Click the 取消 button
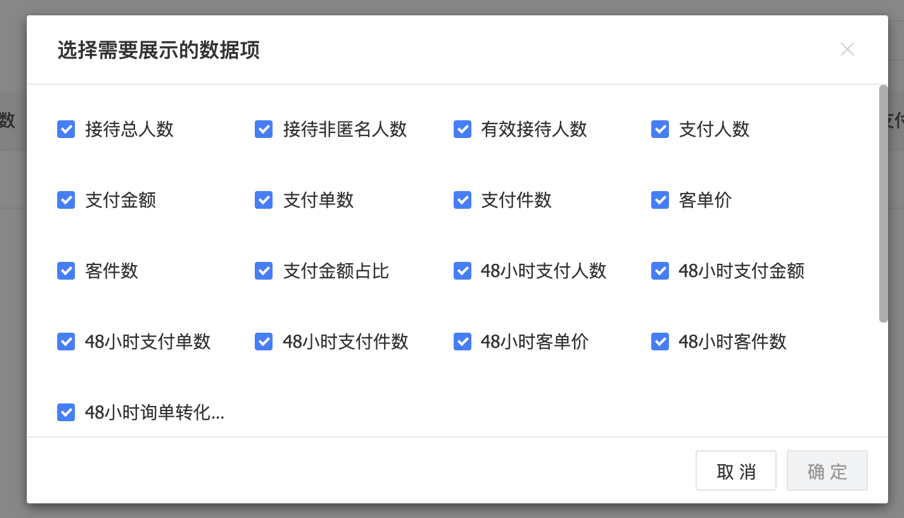The image size is (904, 518). (x=736, y=472)
